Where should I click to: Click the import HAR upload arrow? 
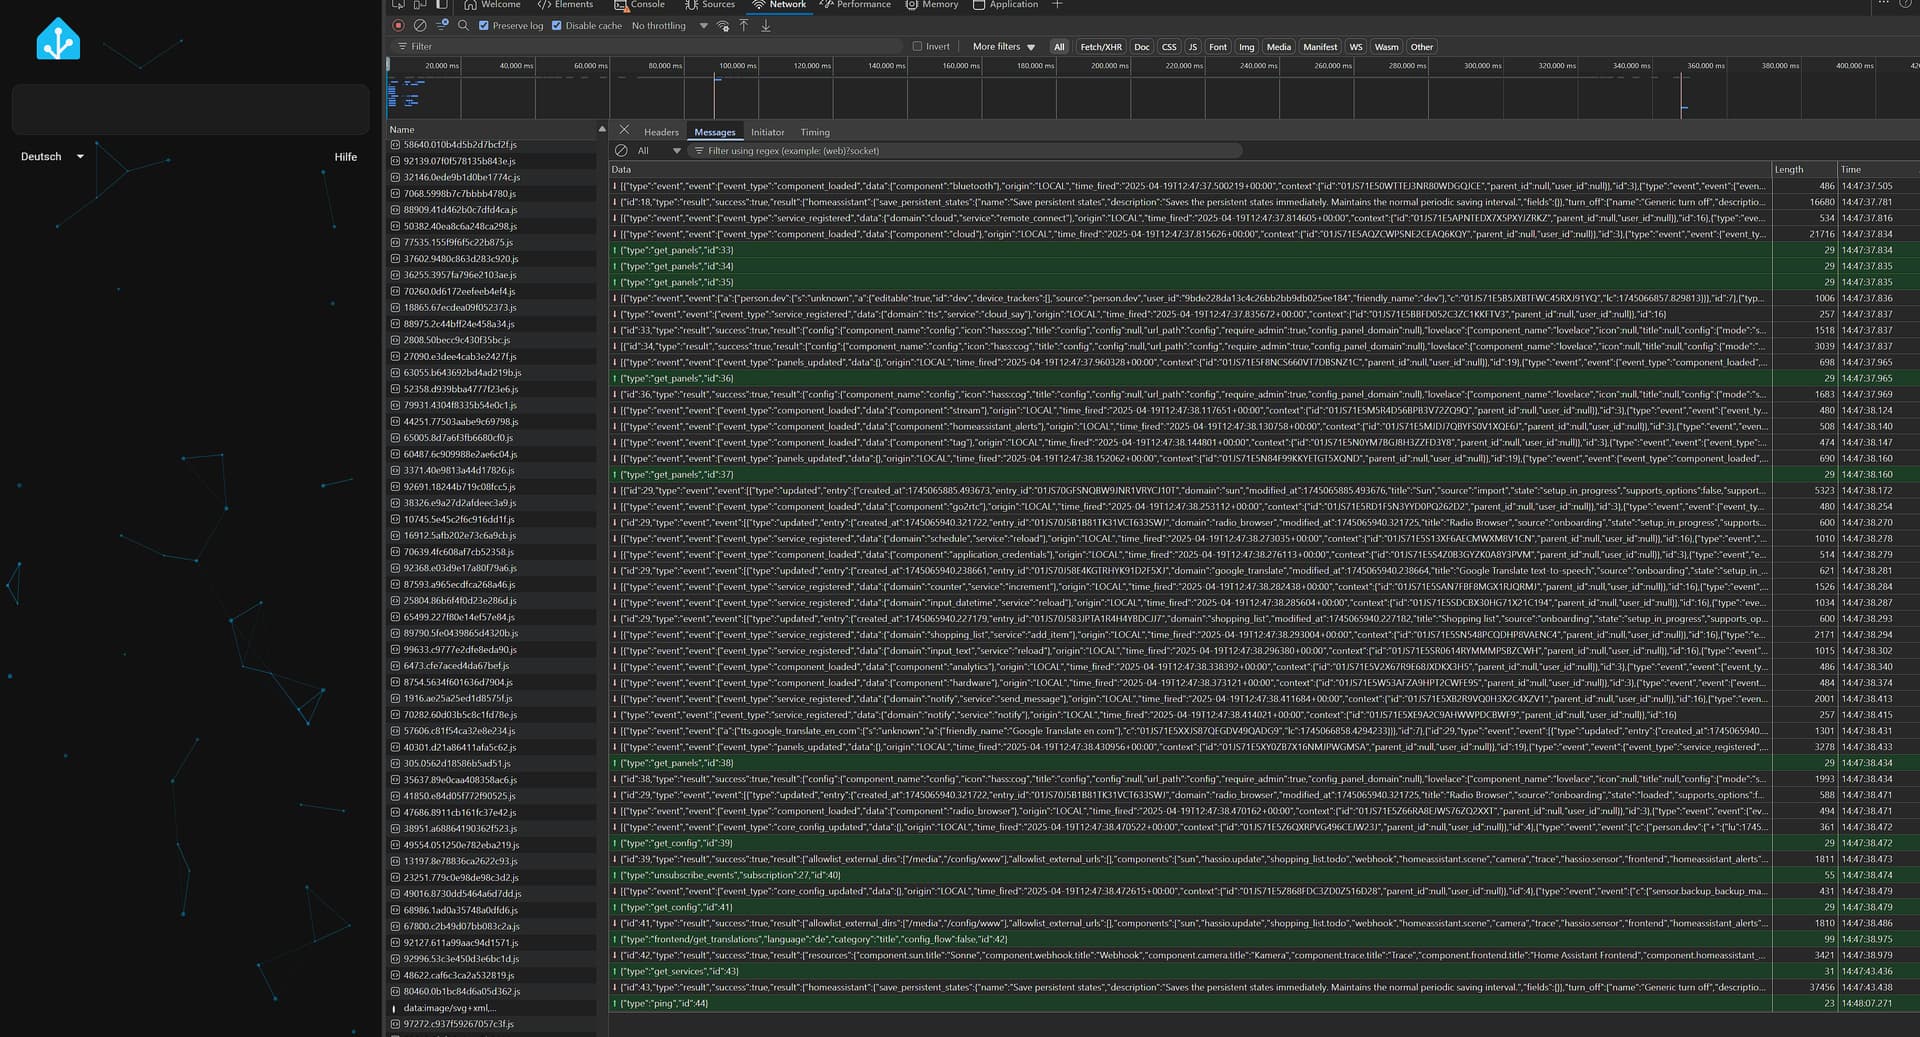pyautogui.click(x=744, y=26)
